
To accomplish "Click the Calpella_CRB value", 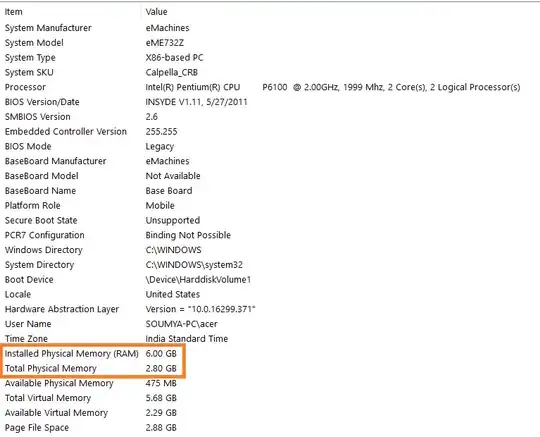I will point(172,72).
